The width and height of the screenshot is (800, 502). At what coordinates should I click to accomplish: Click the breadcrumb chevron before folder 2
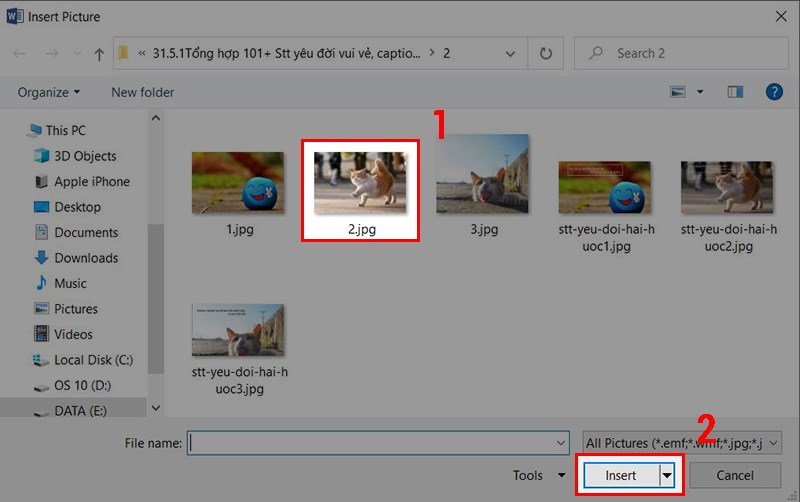(x=432, y=53)
